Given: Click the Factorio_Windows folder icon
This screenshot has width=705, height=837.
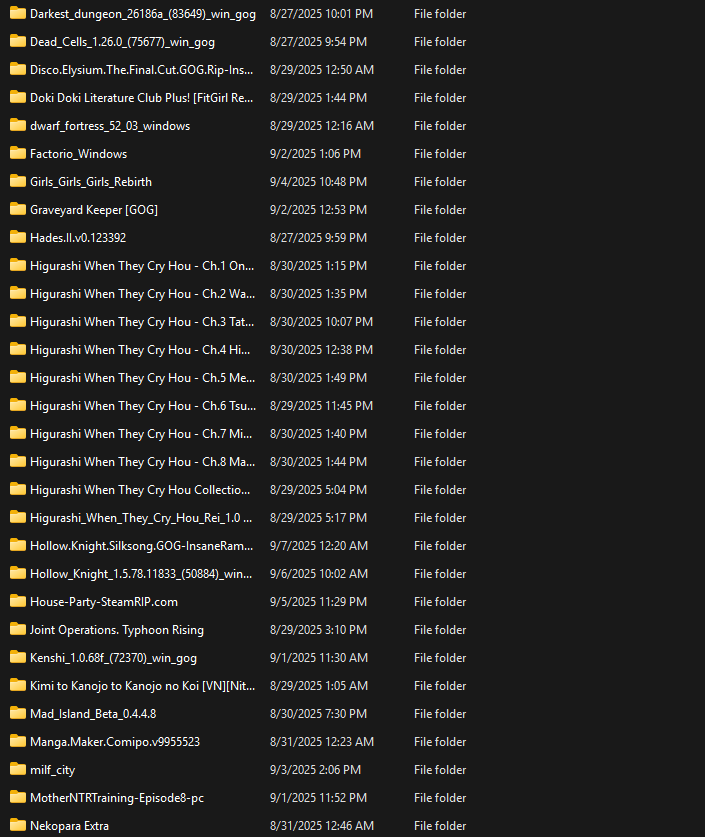Looking at the screenshot, I should point(18,153).
